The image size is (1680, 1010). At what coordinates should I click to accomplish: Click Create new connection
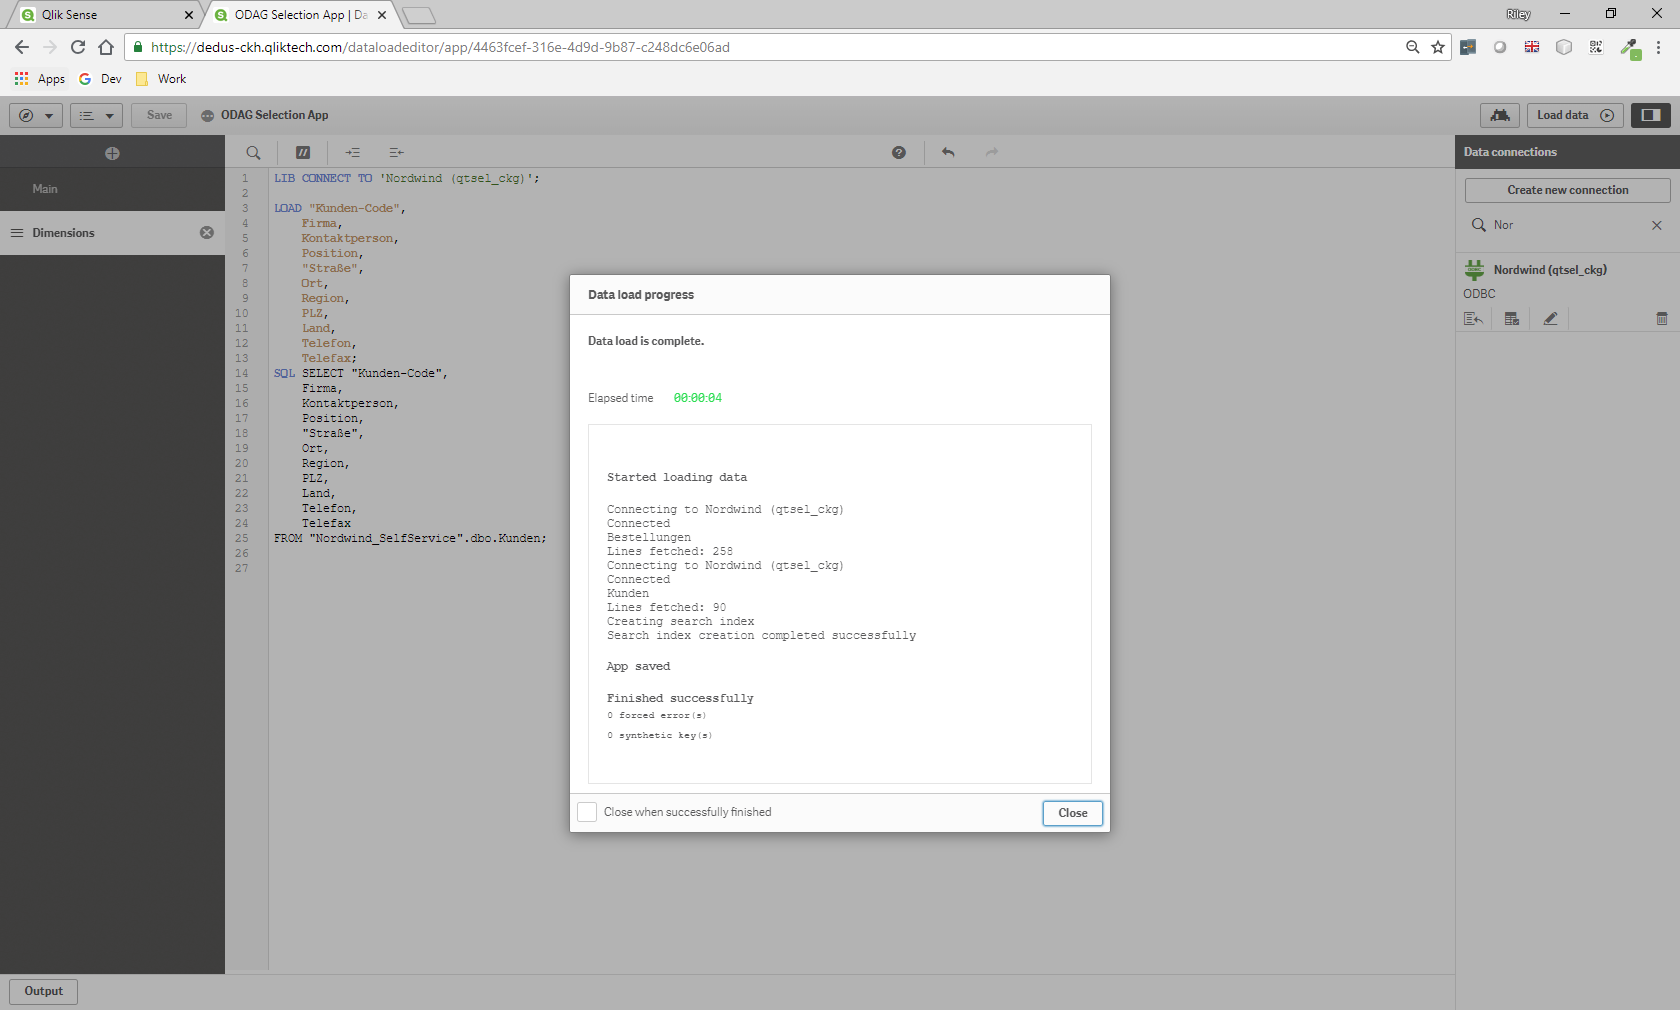click(x=1568, y=190)
